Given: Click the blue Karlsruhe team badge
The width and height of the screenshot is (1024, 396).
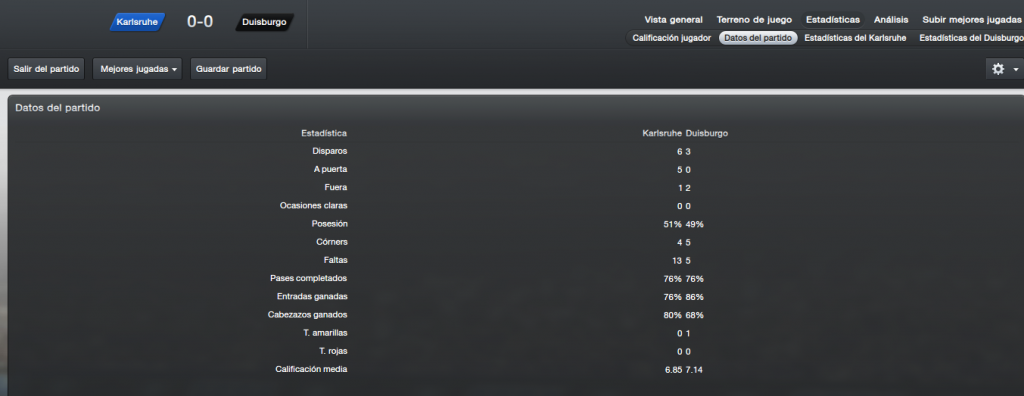Looking at the screenshot, I should coord(137,22).
